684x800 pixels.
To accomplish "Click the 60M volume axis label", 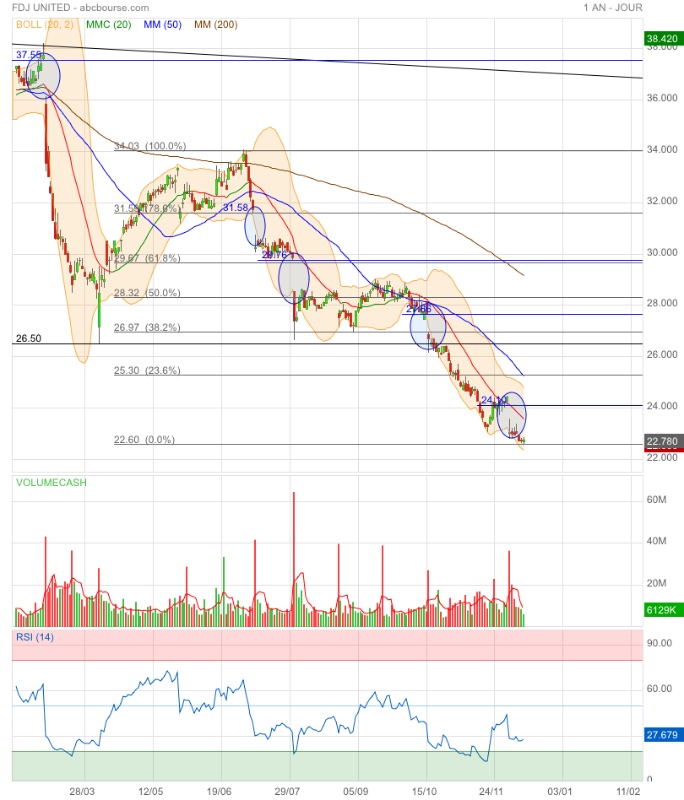I will tap(656, 499).
